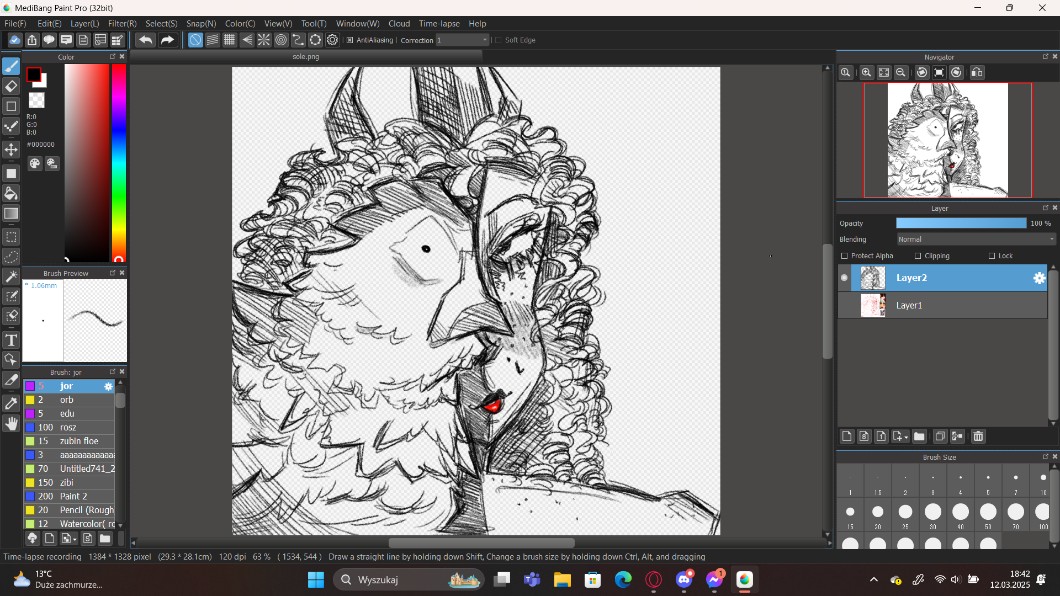1060x596 pixels.
Task: Select the Move tool
Action: pos(11,149)
